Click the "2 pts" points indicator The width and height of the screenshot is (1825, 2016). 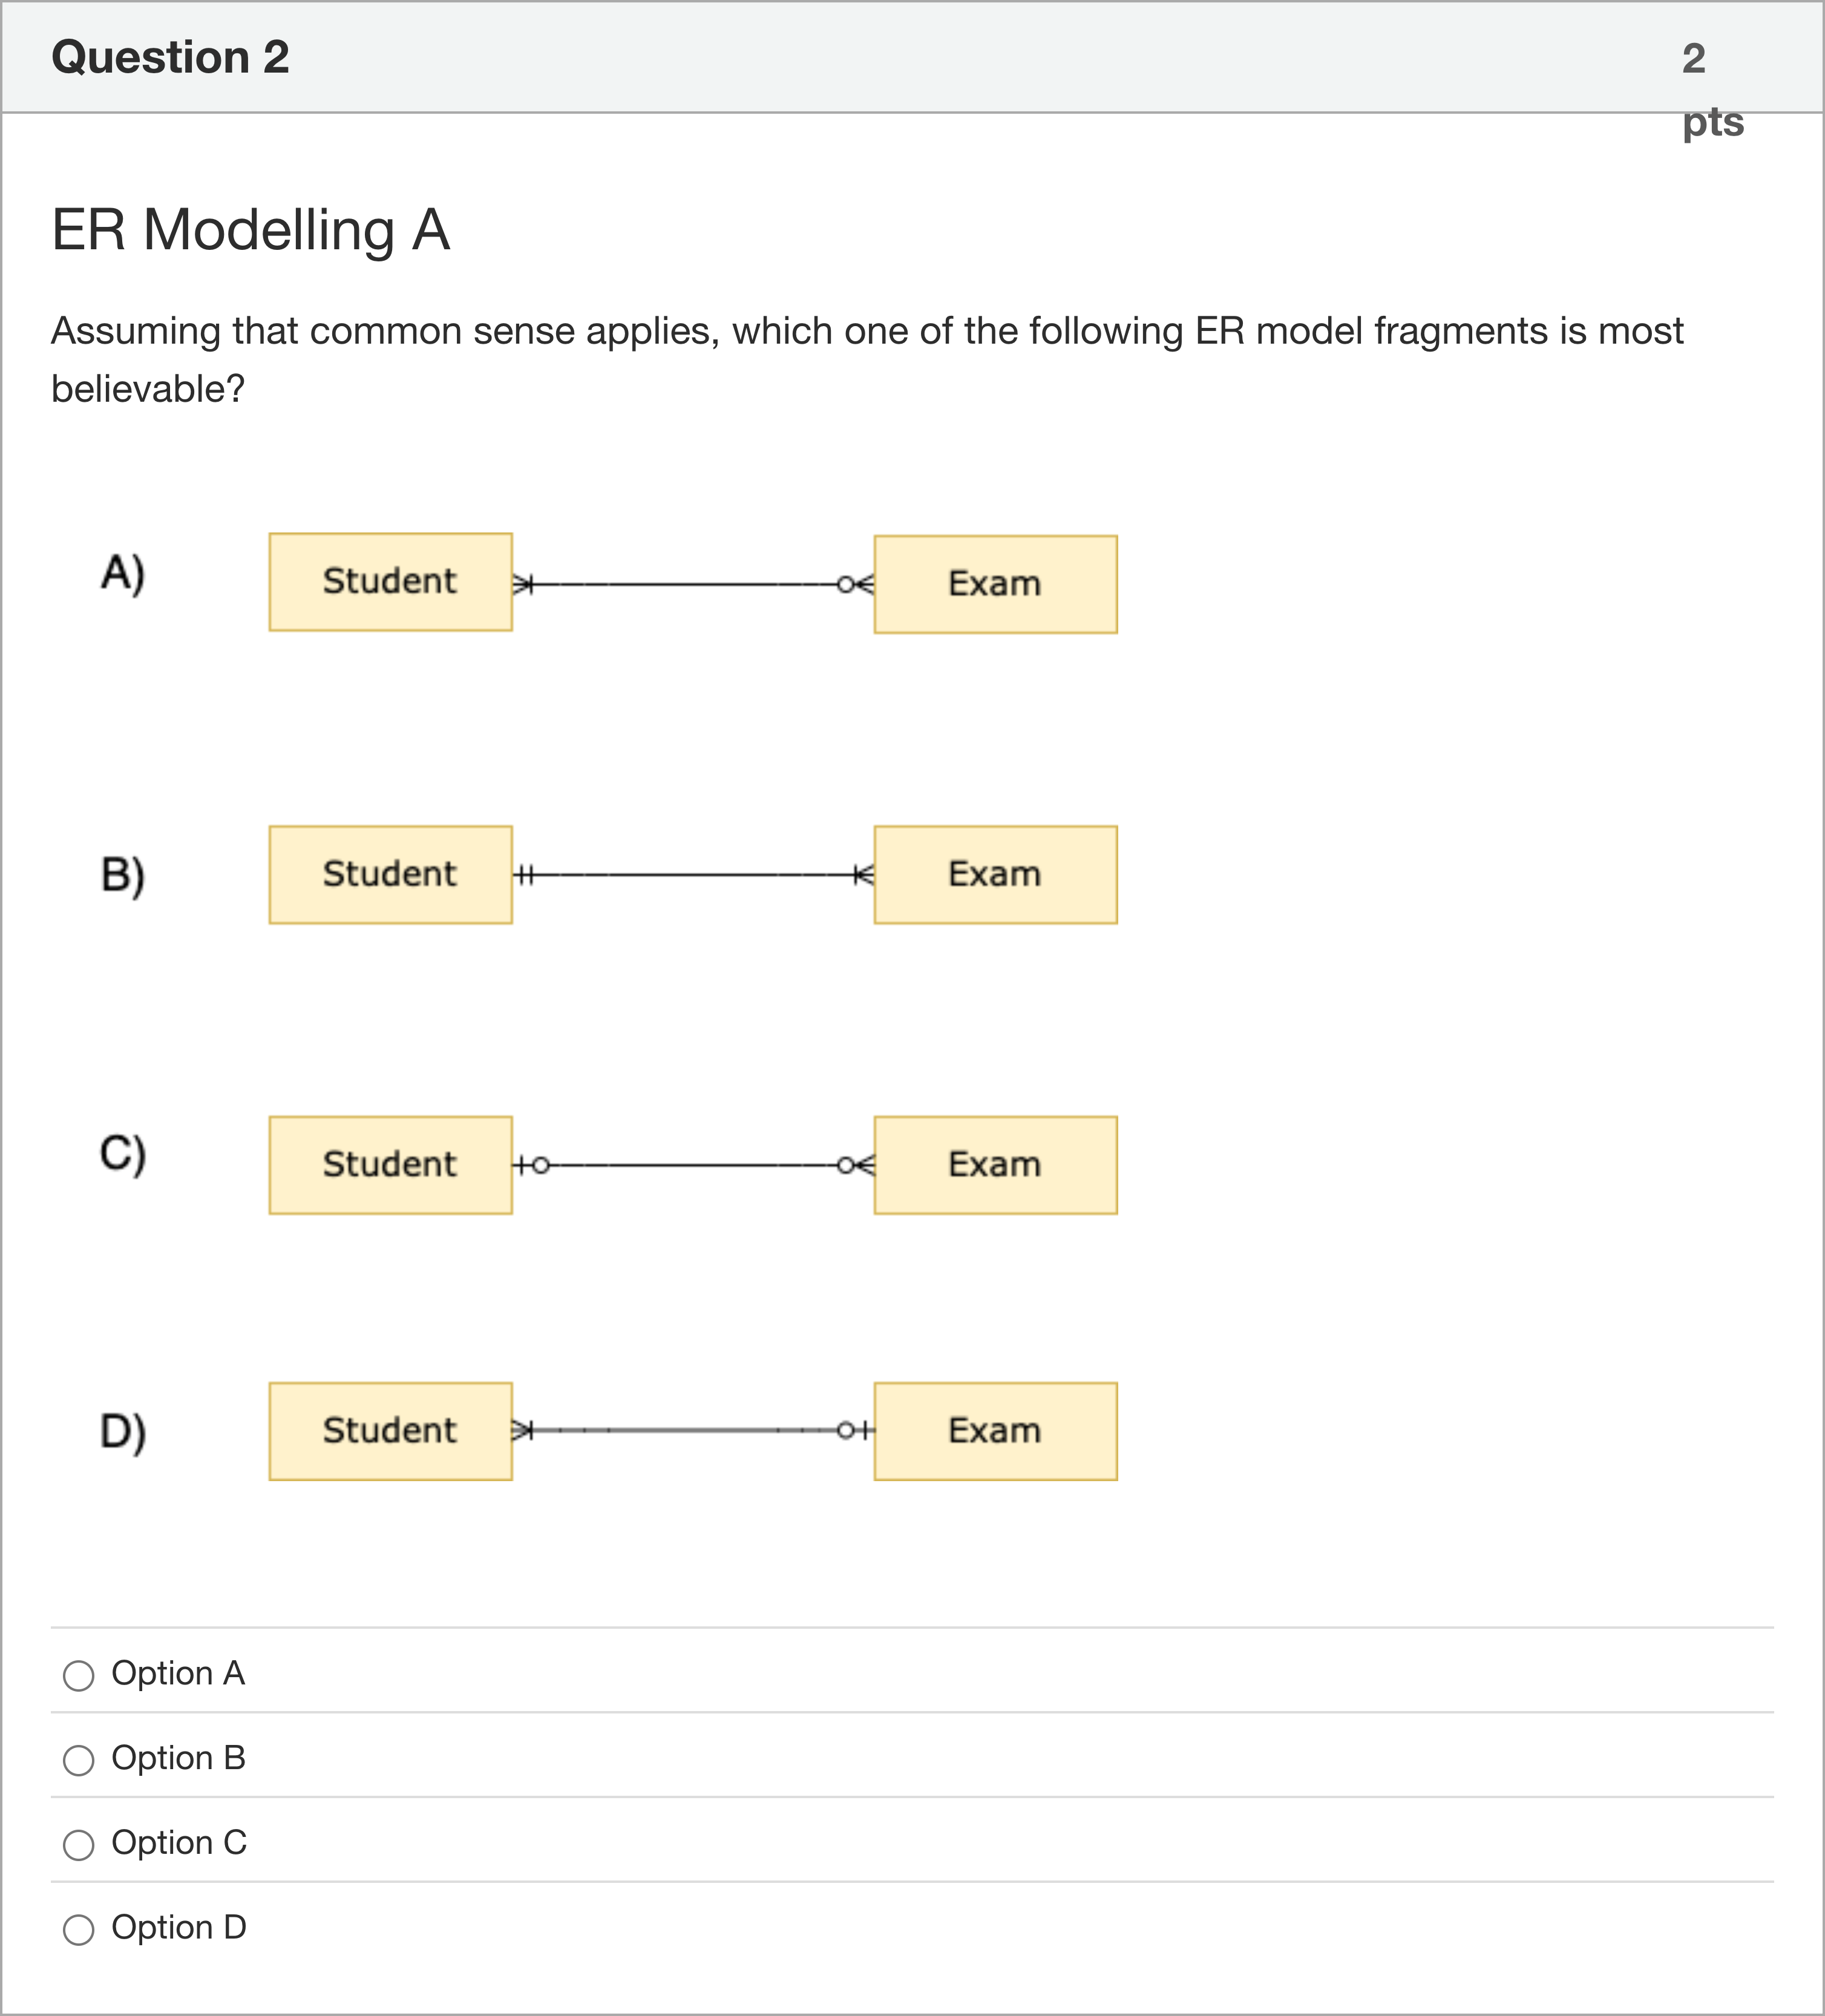pyautogui.click(x=1711, y=89)
